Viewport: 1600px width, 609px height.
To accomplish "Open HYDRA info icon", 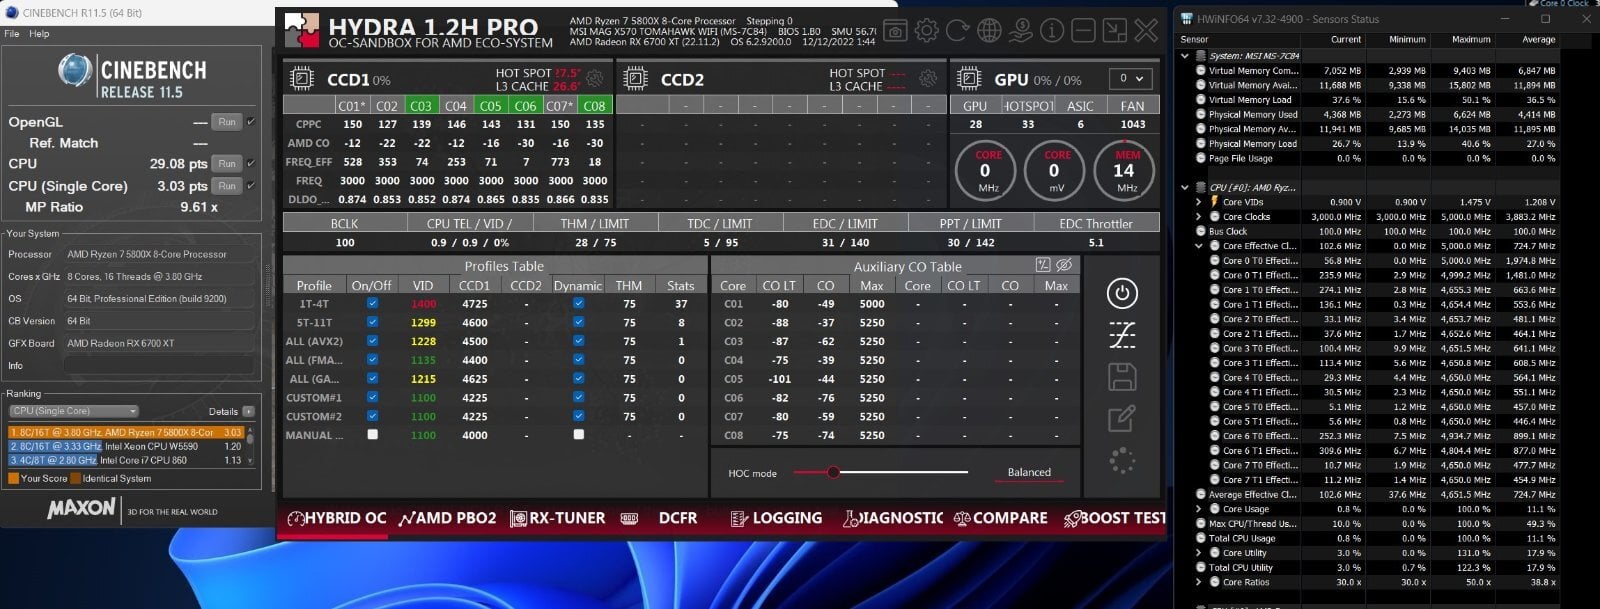I will (1052, 31).
